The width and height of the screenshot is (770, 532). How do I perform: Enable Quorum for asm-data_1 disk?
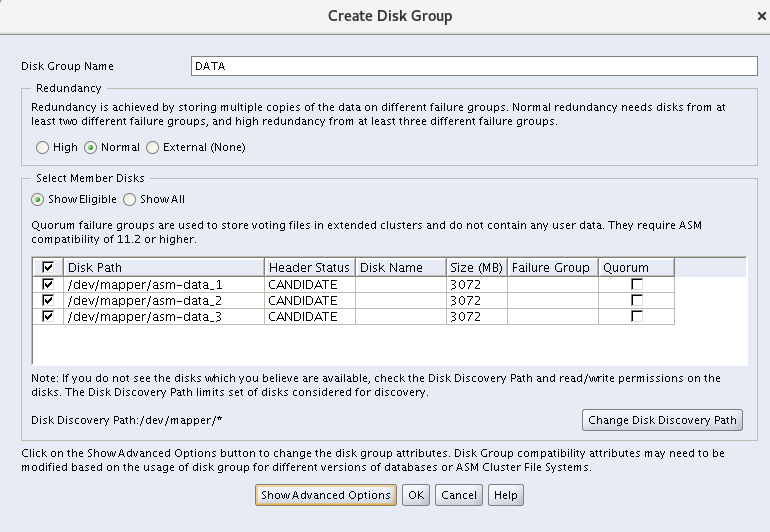click(x=636, y=284)
